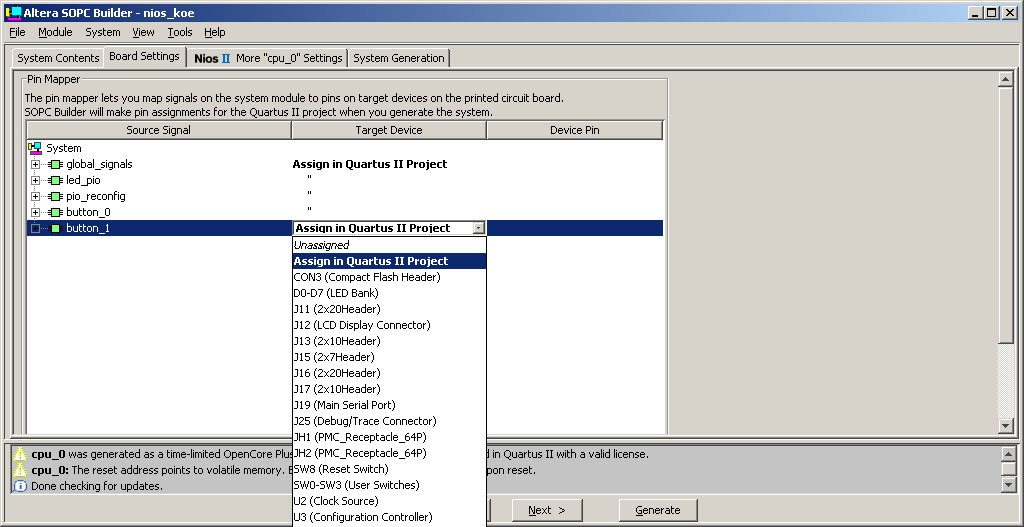Click the Source Signal column header

(159, 130)
